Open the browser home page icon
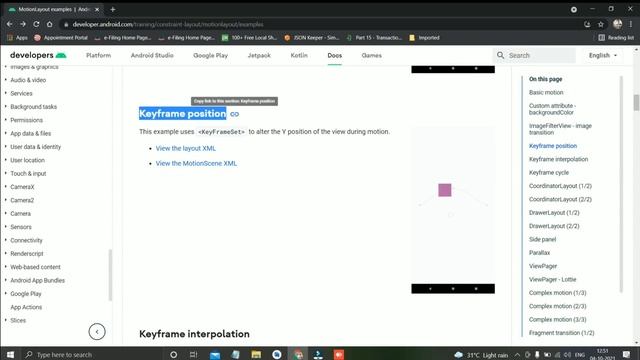640x360 pixels. pyautogui.click(x=49, y=24)
